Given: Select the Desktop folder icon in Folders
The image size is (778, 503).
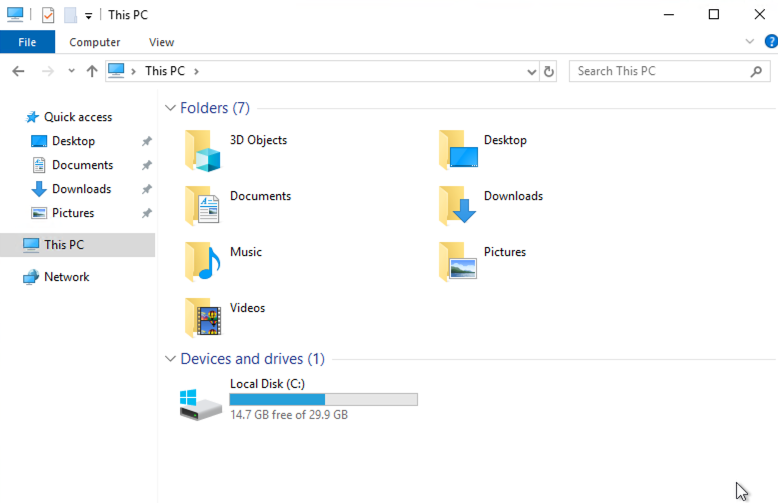Looking at the screenshot, I should click(458, 149).
